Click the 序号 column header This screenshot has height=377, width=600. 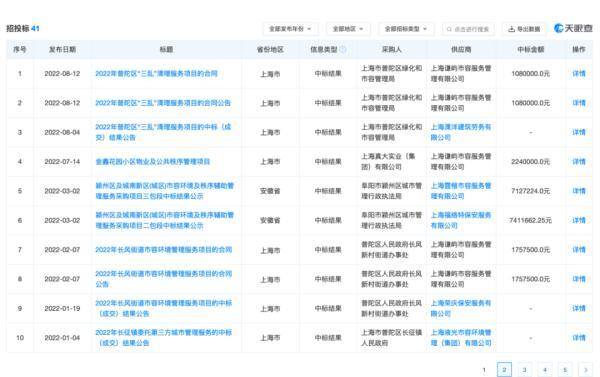(20, 49)
